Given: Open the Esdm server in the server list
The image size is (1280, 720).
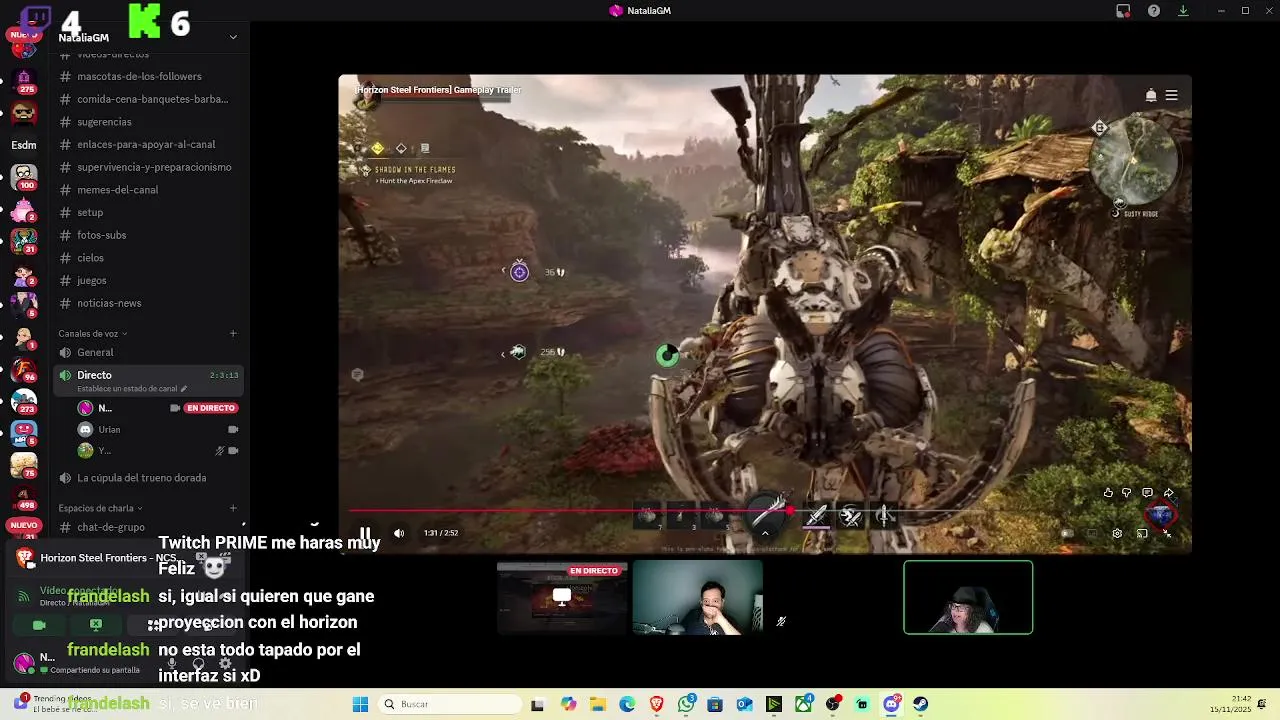Looking at the screenshot, I should point(24,145).
